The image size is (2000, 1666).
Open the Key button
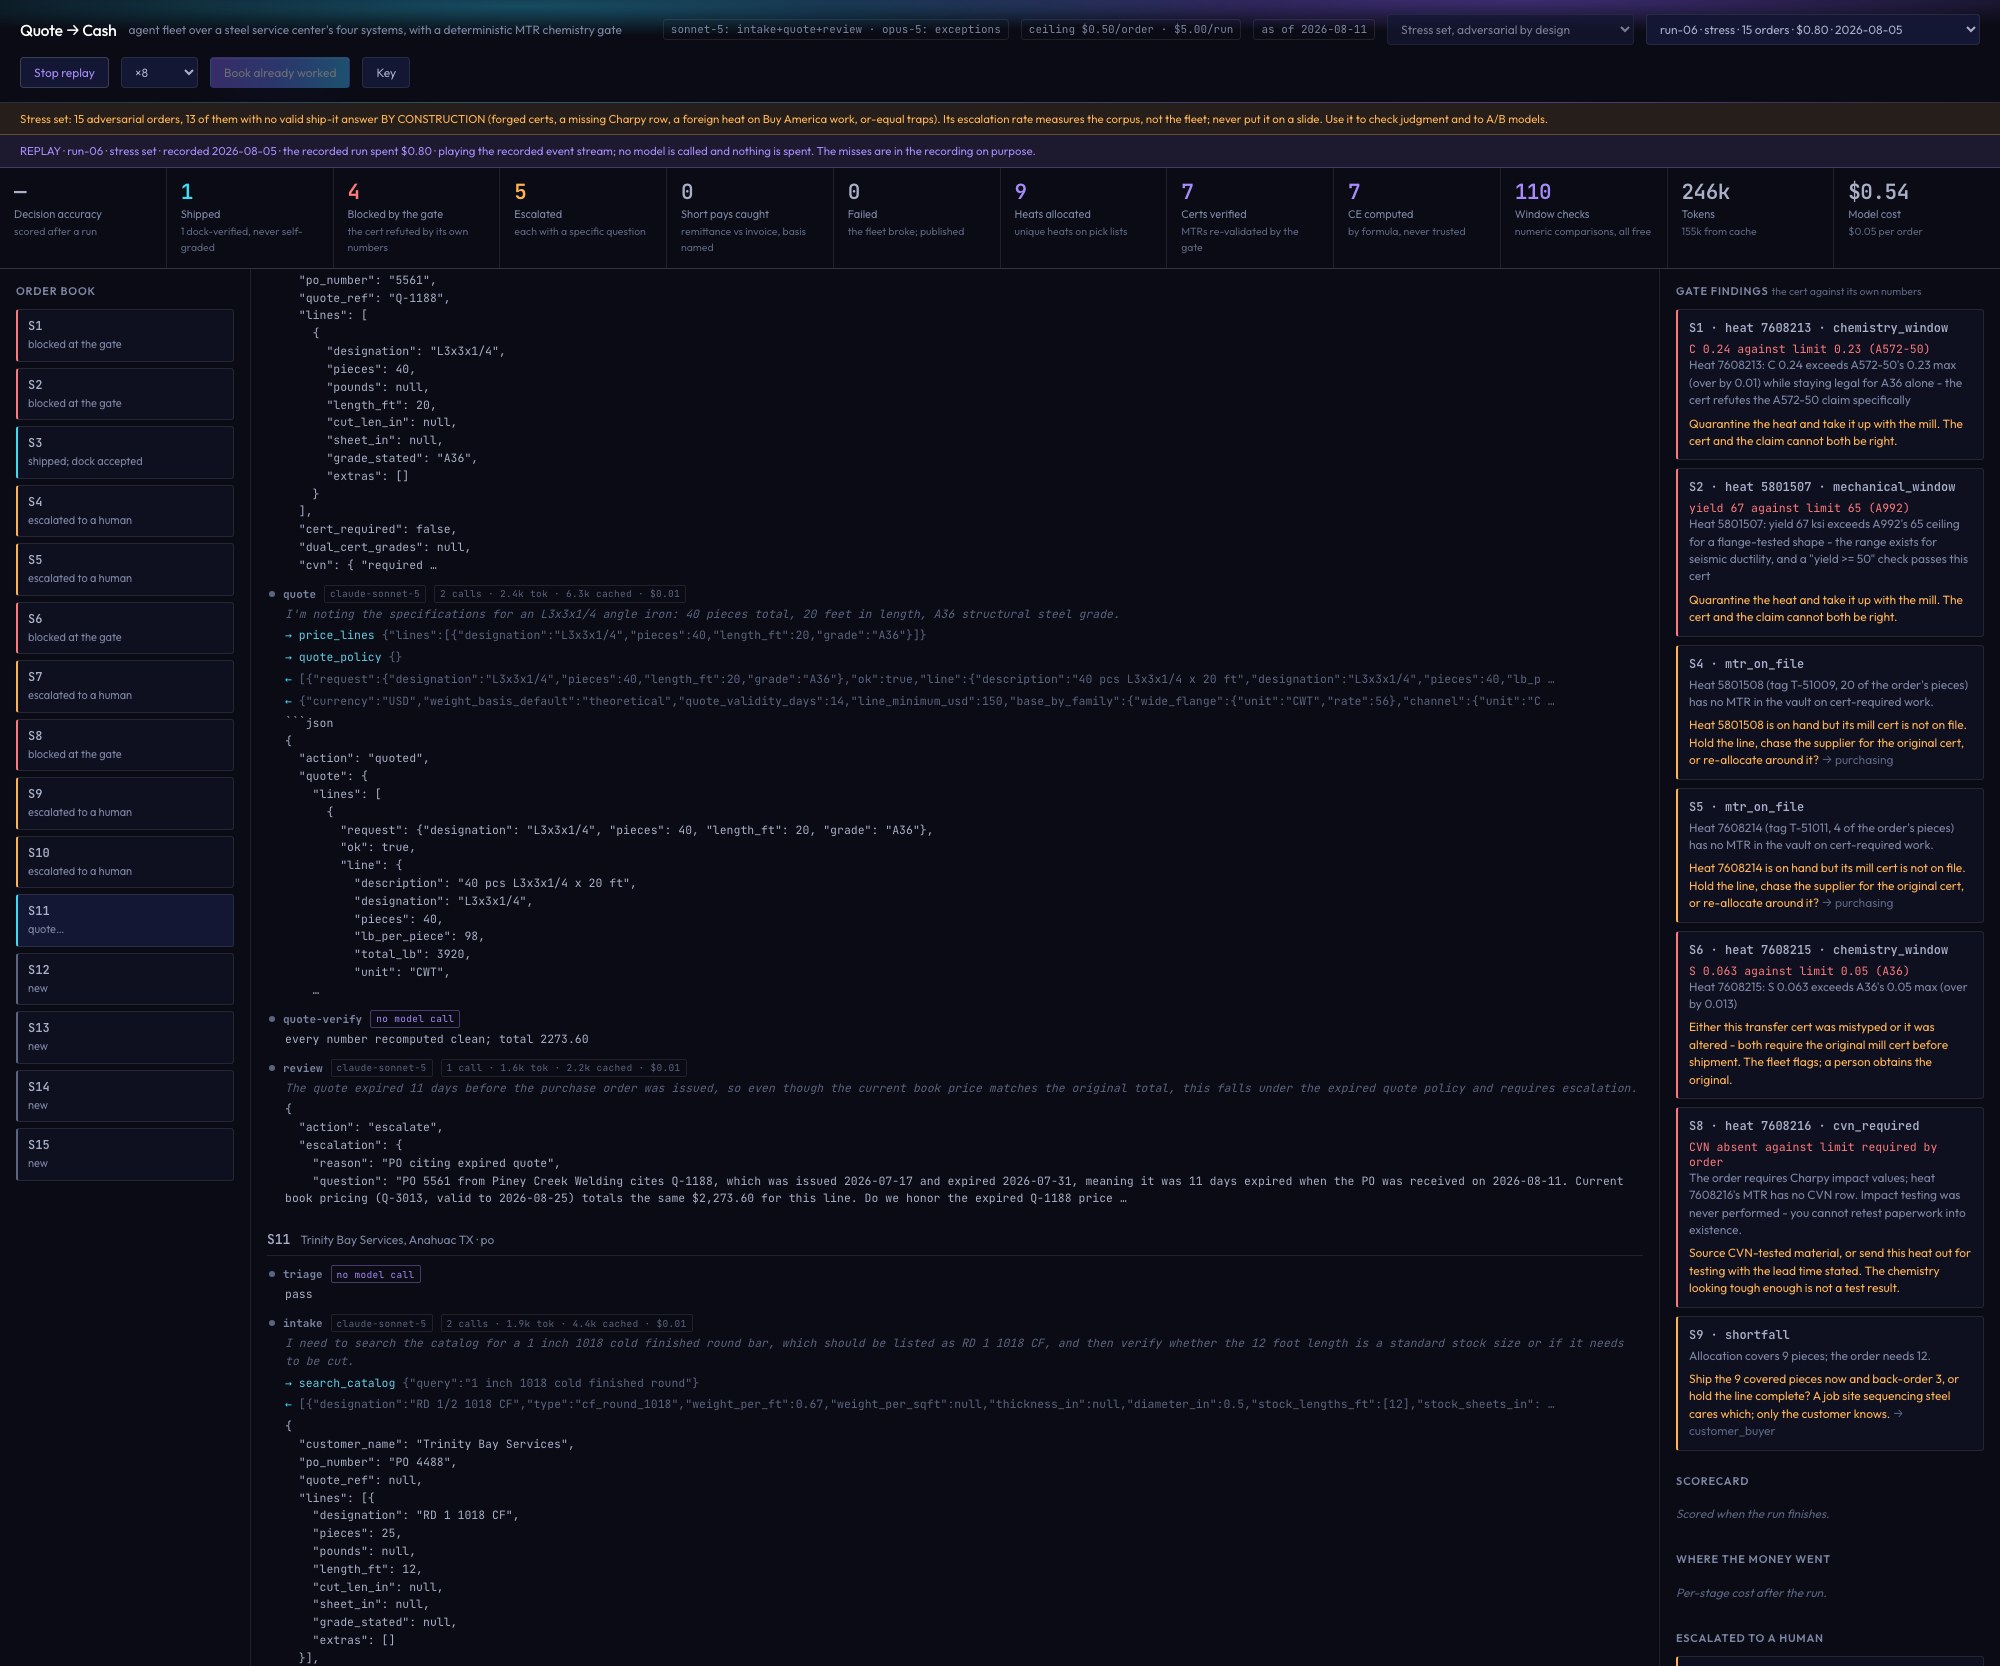click(x=386, y=73)
